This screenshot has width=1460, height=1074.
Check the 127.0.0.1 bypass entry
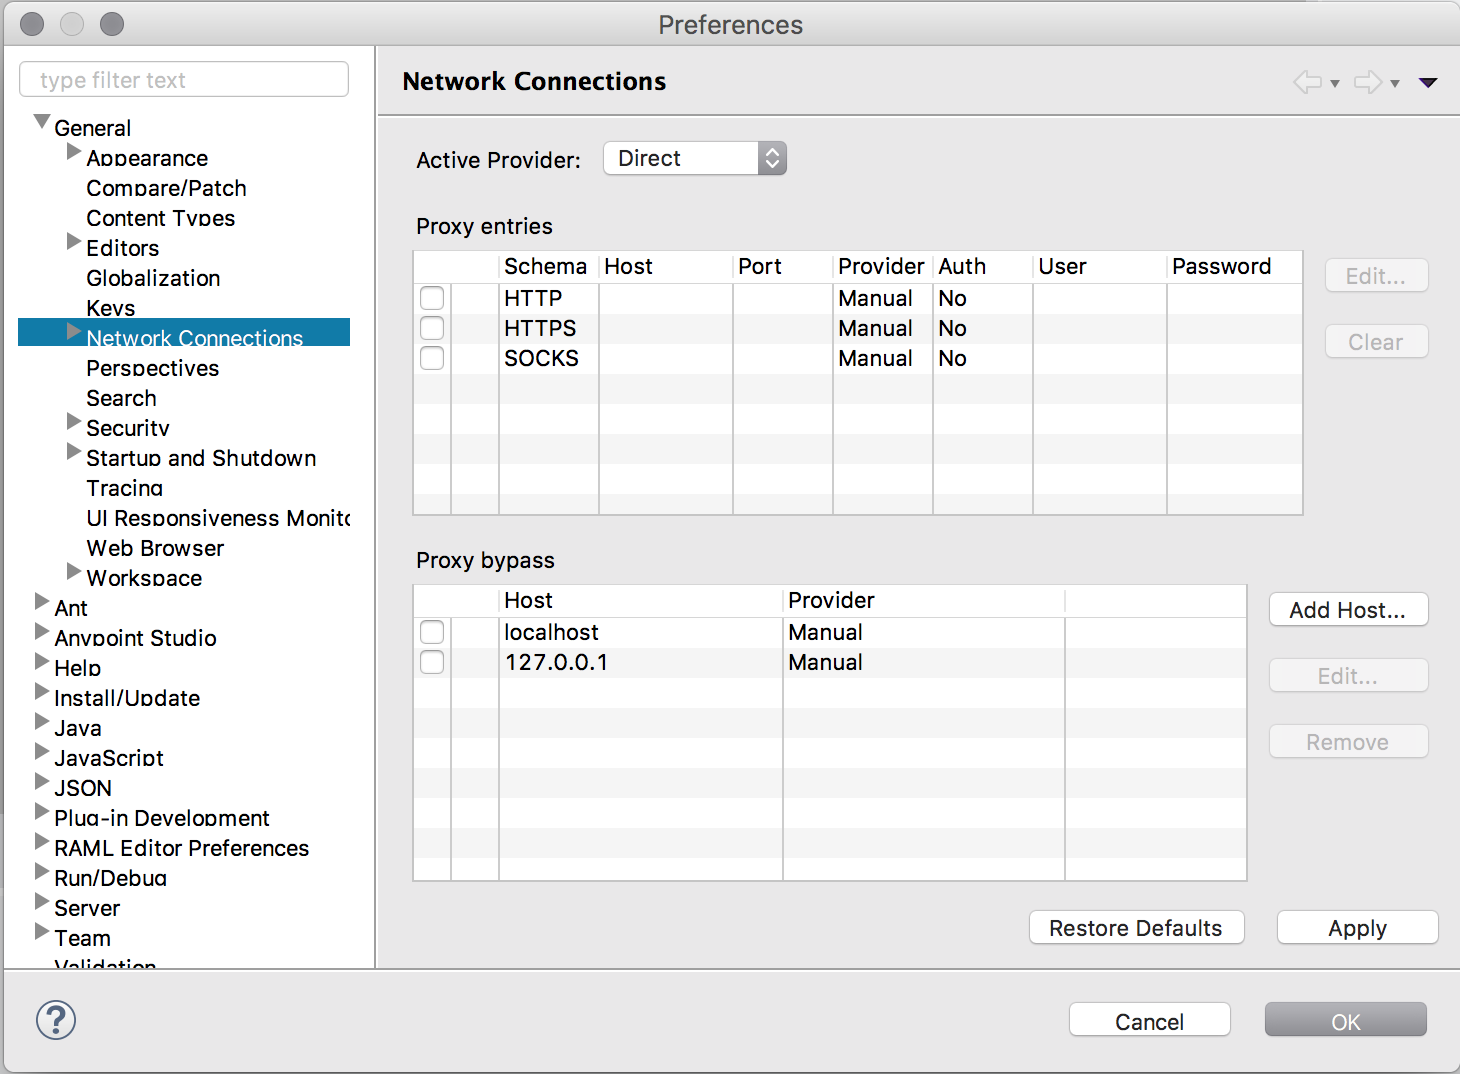click(x=431, y=661)
